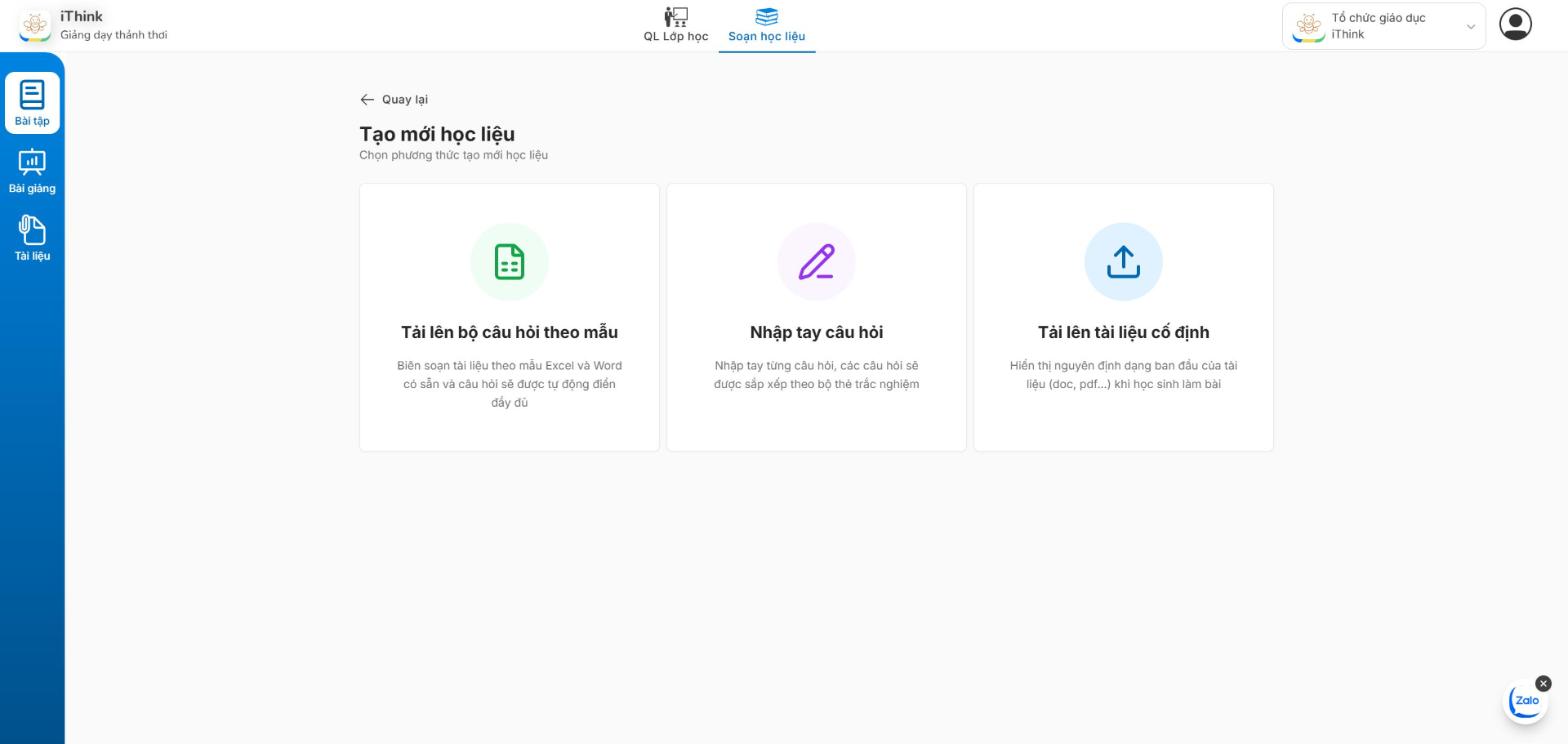Viewport: 1568px width, 744px height.
Task: Click 'Giảng dạy thảnh thơi' tagline
Action: (114, 35)
